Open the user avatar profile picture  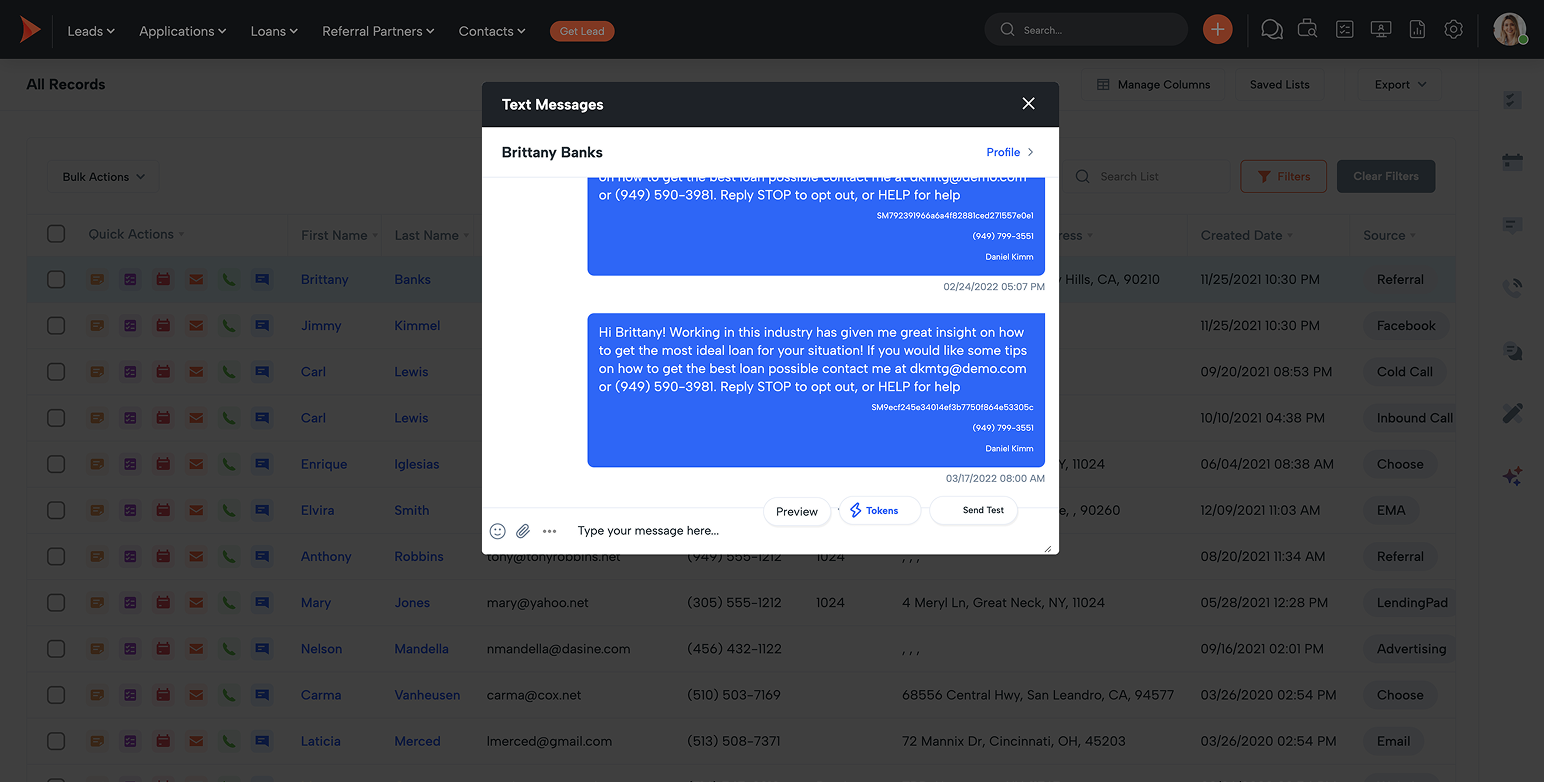(x=1509, y=29)
